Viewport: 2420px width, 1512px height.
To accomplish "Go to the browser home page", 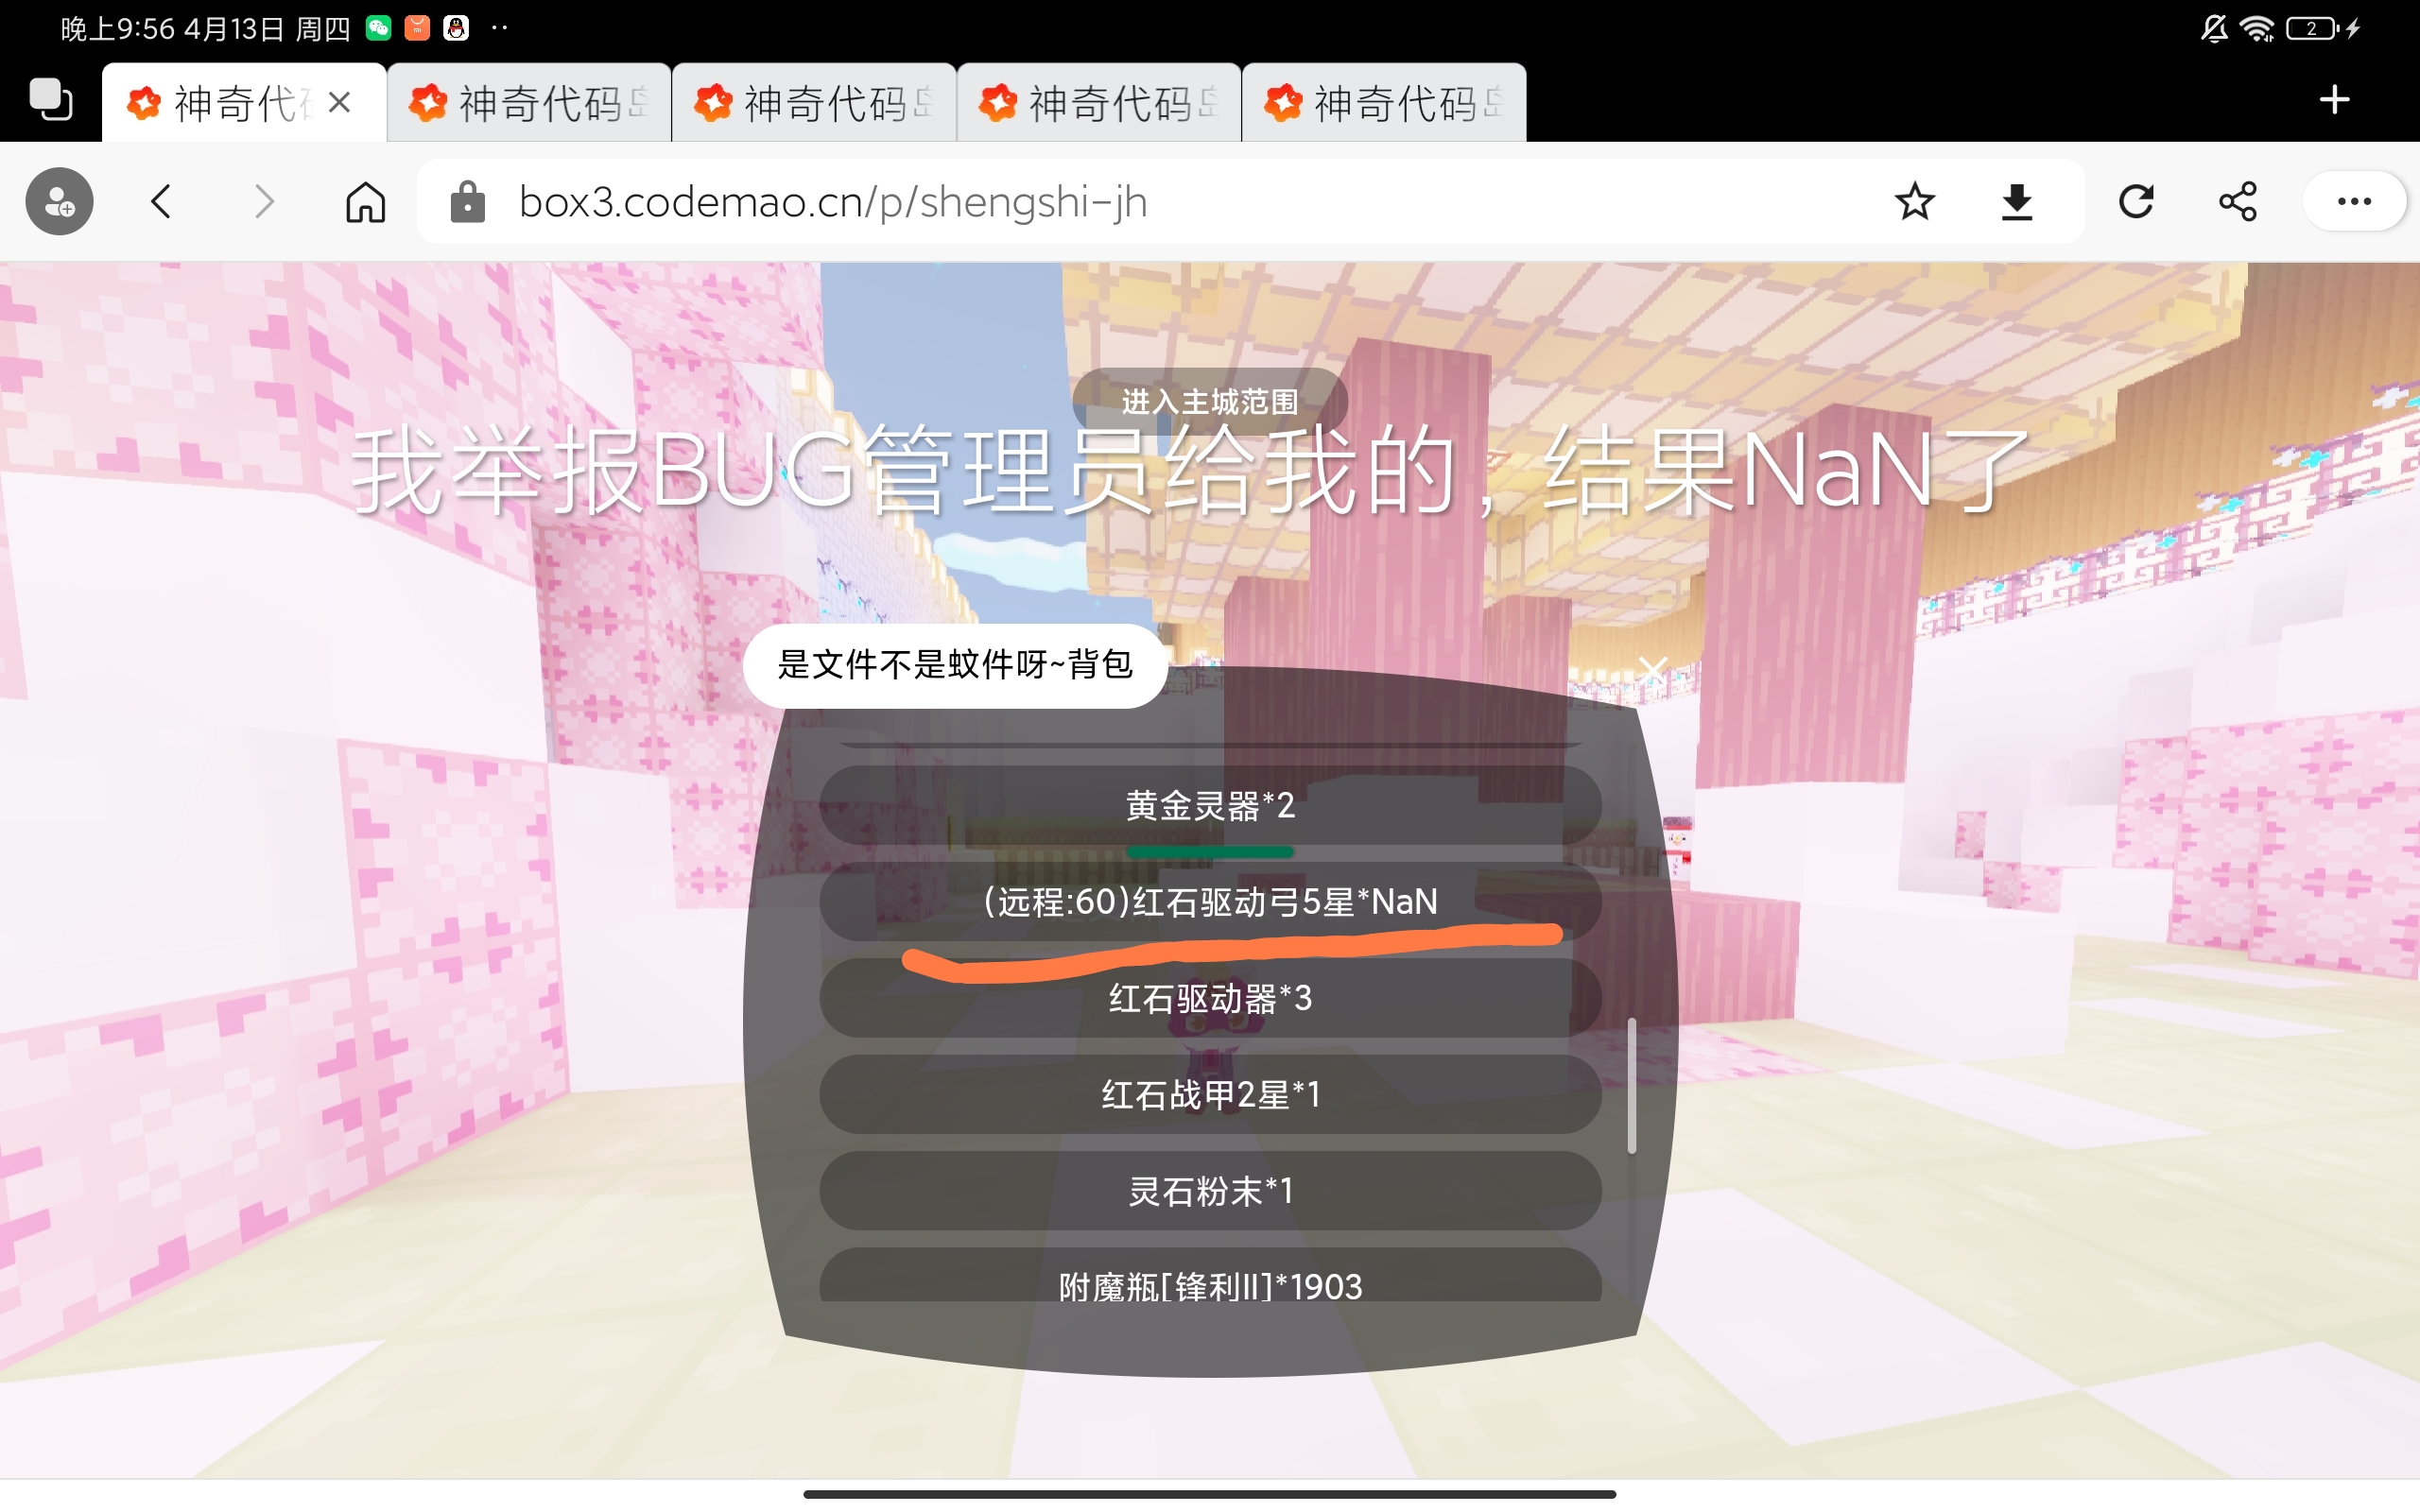I will click(365, 201).
